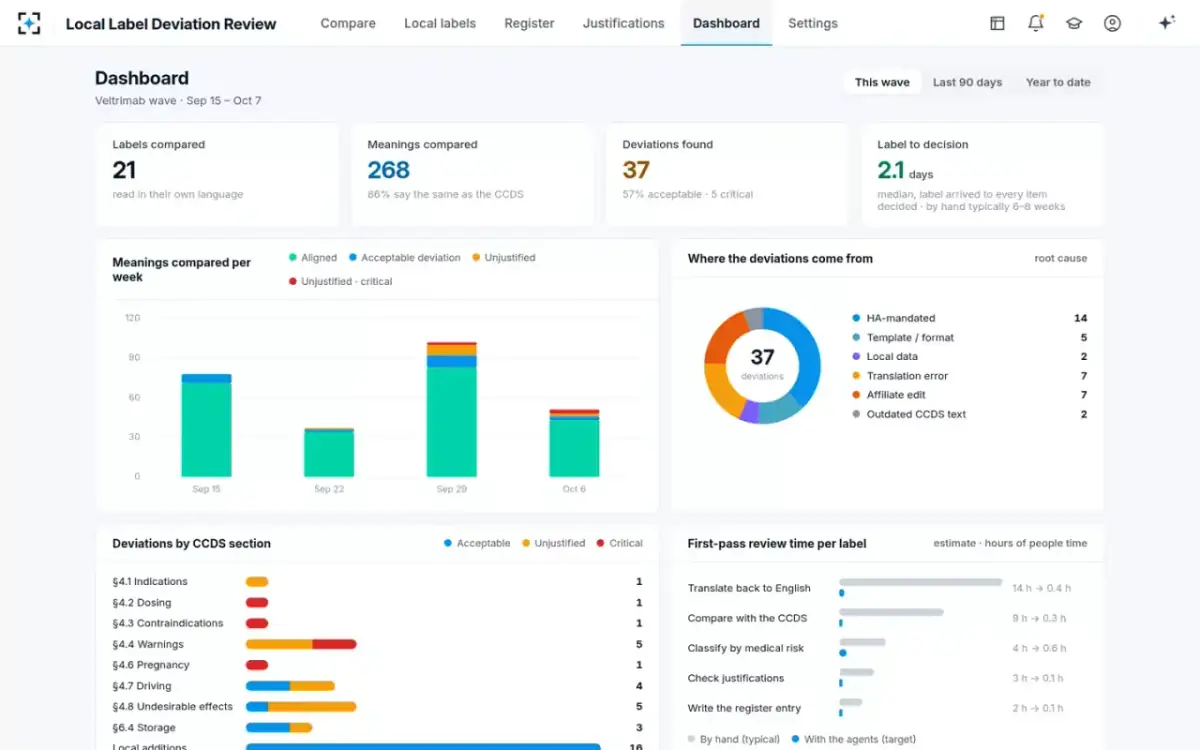Viewport: 1200px width, 750px height.
Task: Switch range to Year to date
Action: [x=1058, y=82]
